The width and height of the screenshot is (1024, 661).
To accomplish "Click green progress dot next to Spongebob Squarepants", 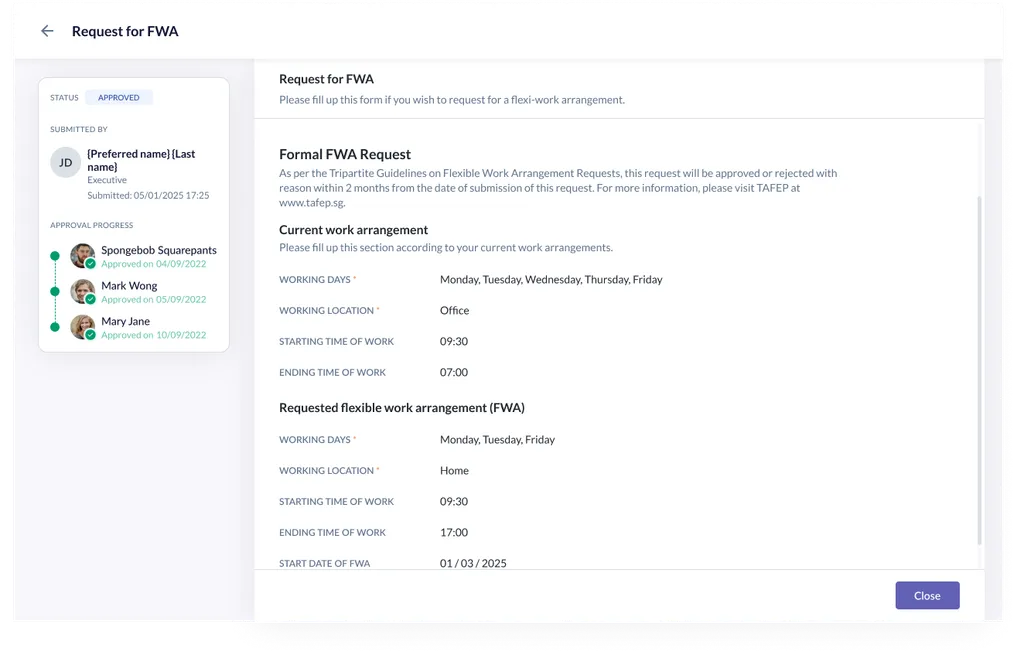I will 55,256.
